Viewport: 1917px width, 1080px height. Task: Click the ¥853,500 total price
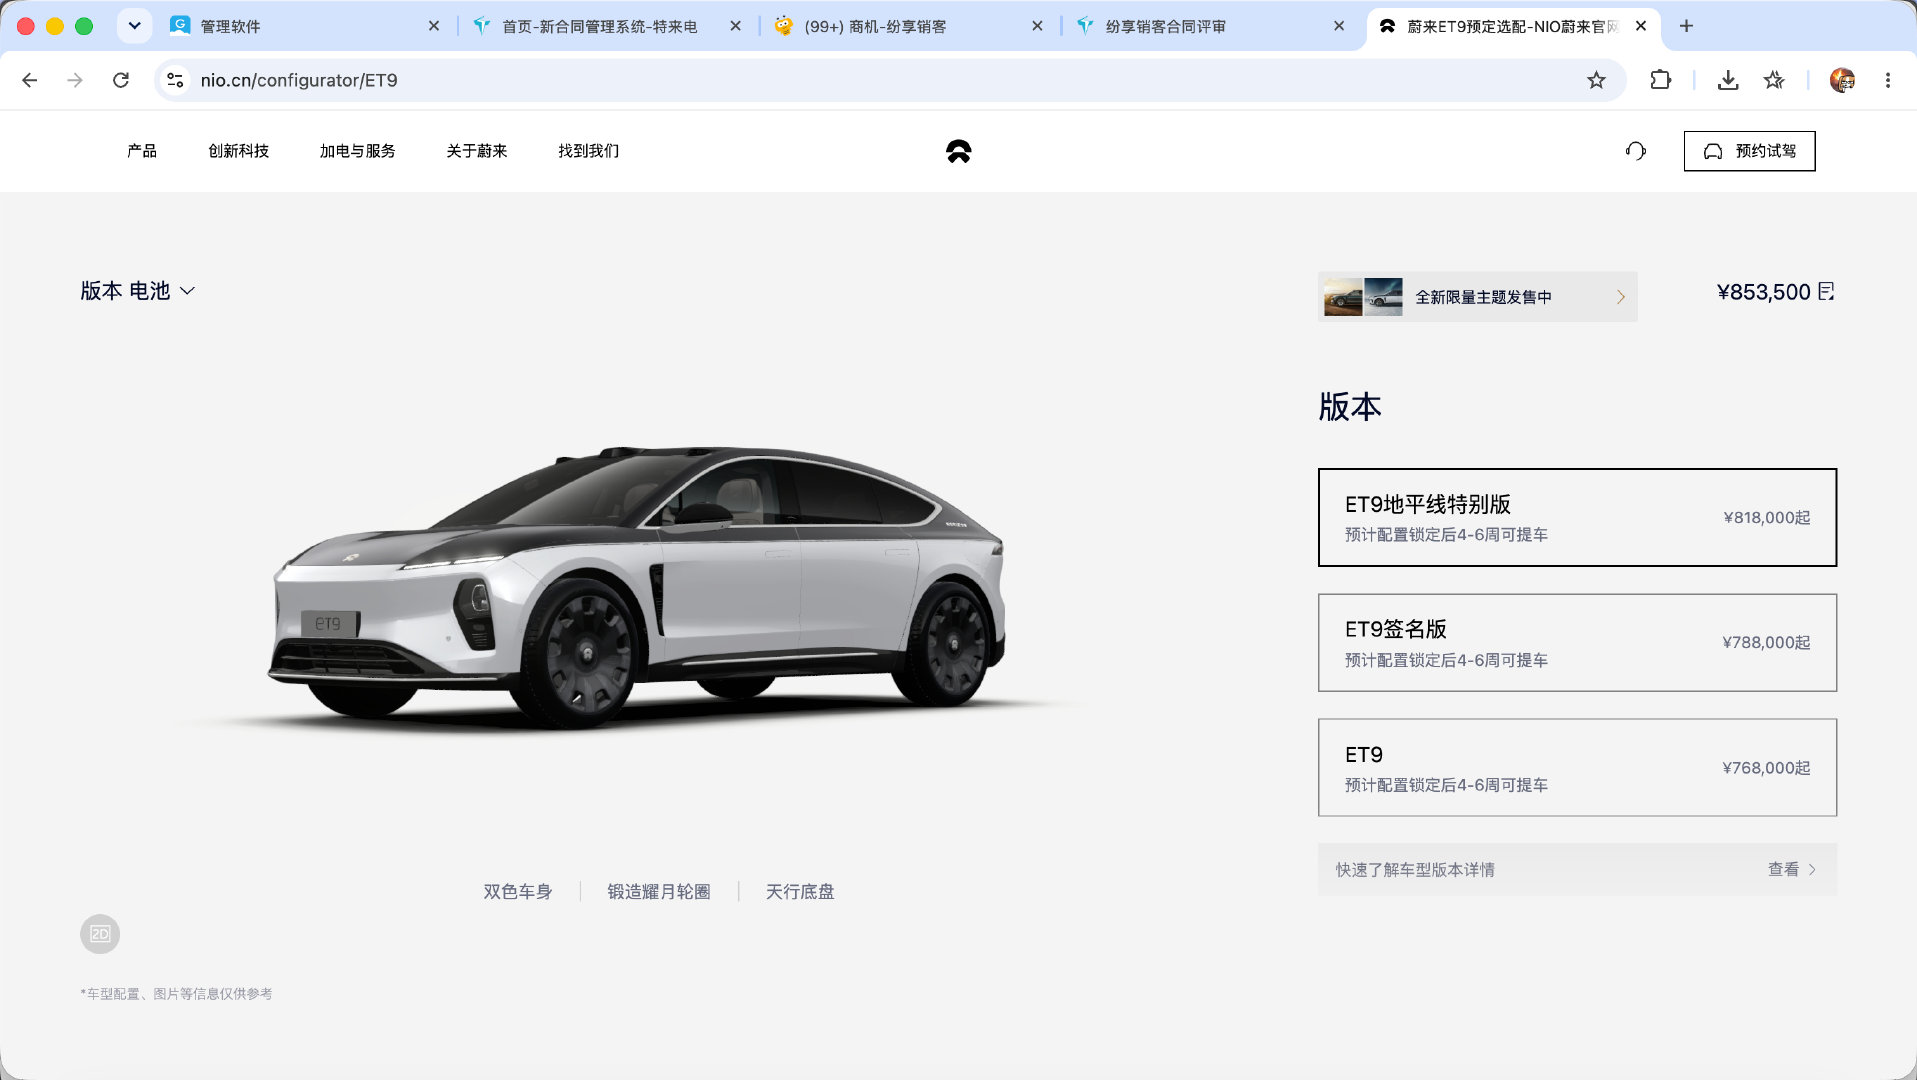pyautogui.click(x=1763, y=292)
